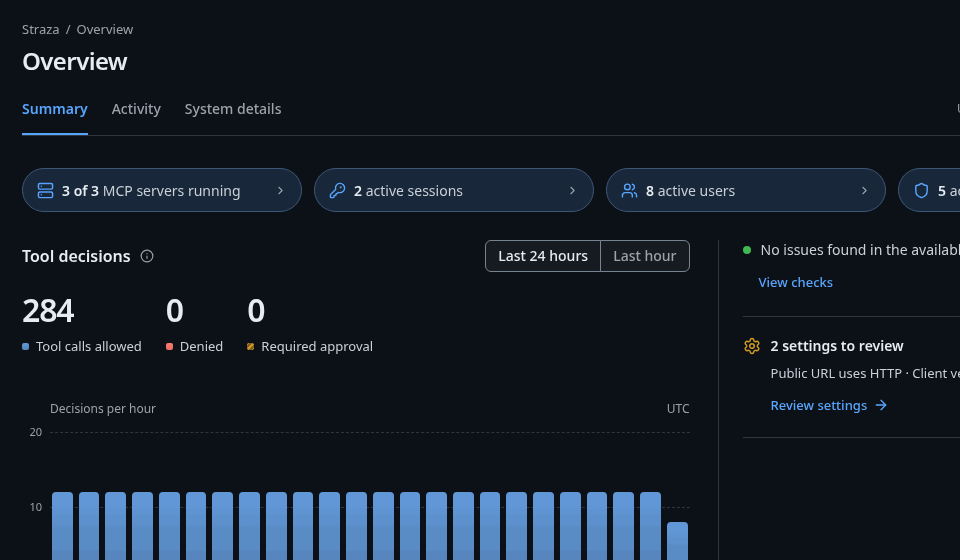Go to Straza in the breadcrumb
The image size is (960, 560).
(40, 29)
